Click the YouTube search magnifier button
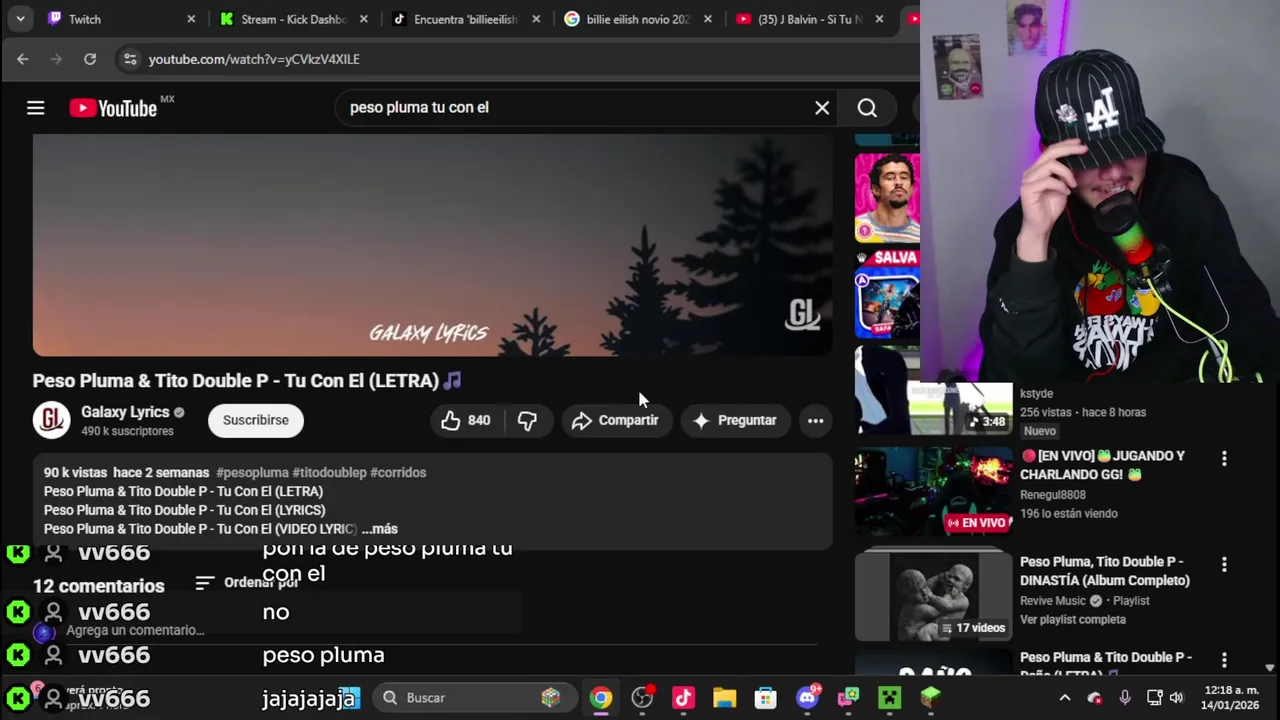 [x=867, y=108]
